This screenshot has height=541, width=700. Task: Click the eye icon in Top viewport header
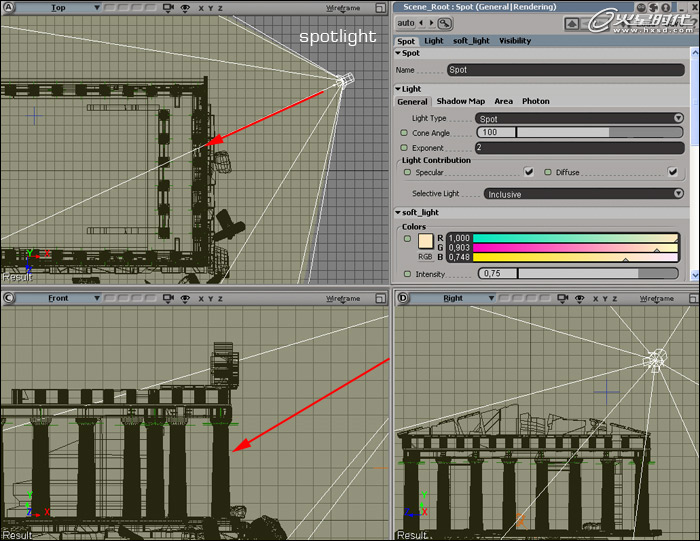184,7
